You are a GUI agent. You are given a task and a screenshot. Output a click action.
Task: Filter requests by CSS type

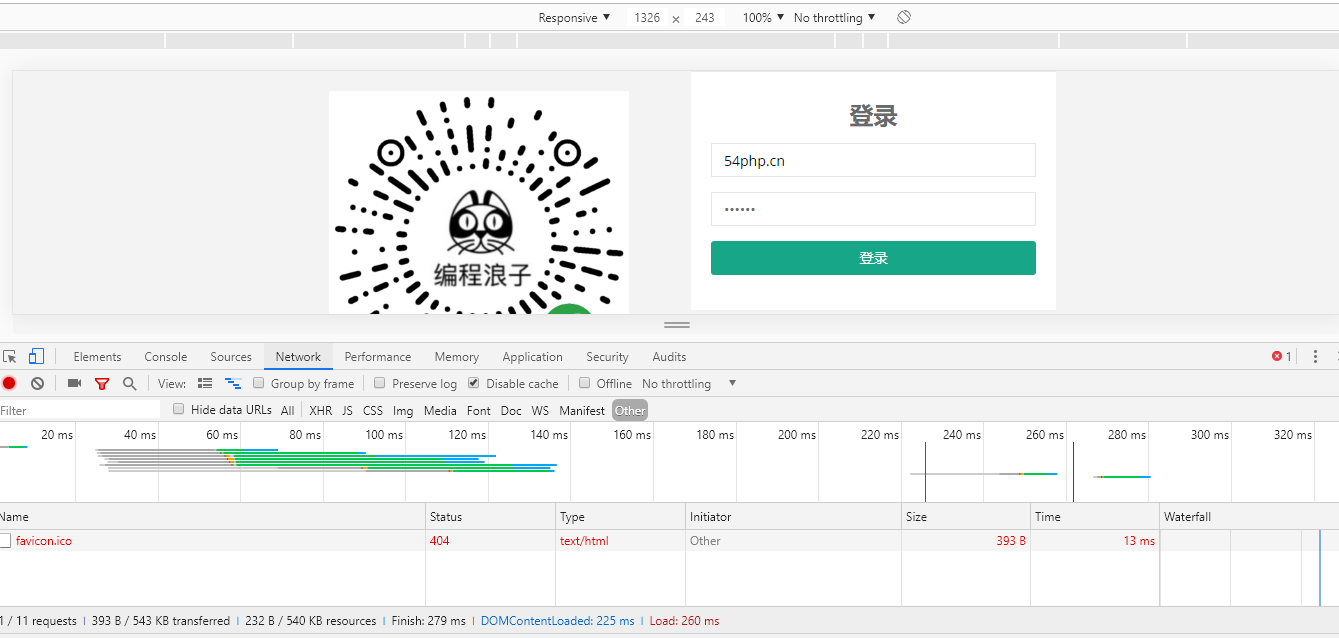[373, 410]
